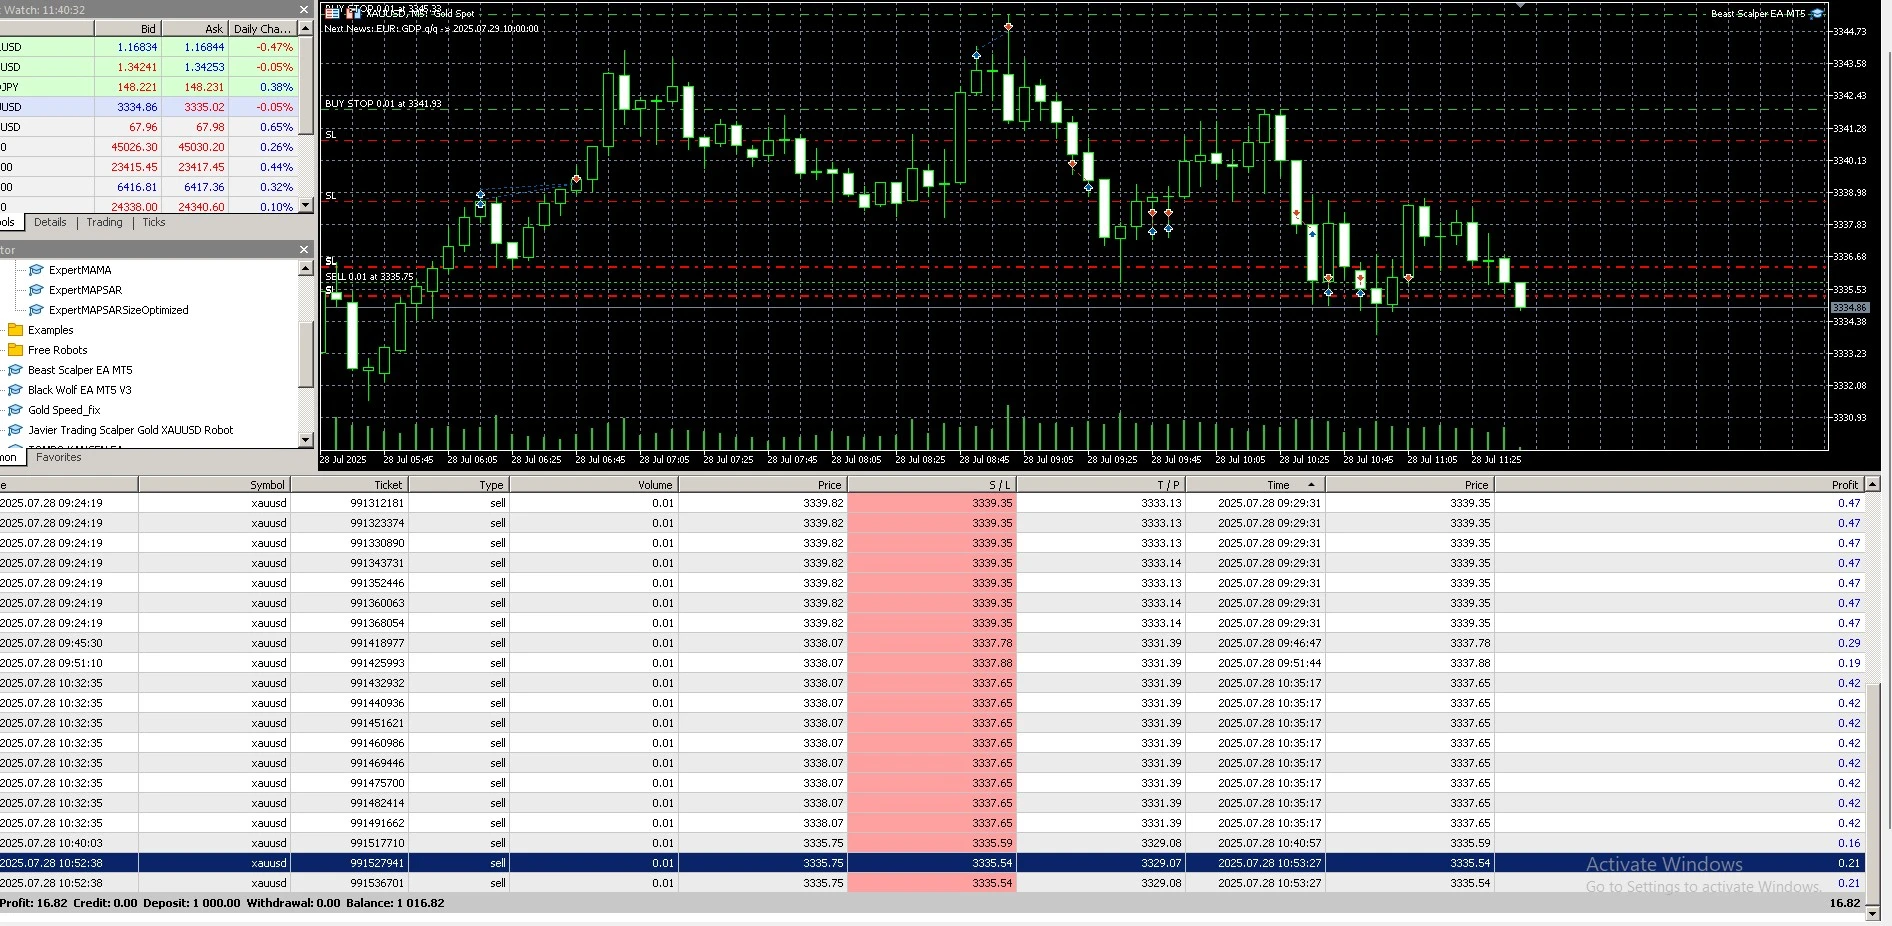Open the Market Watch scroll-down chevron
This screenshot has width=1892, height=926.
pyautogui.click(x=306, y=206)
